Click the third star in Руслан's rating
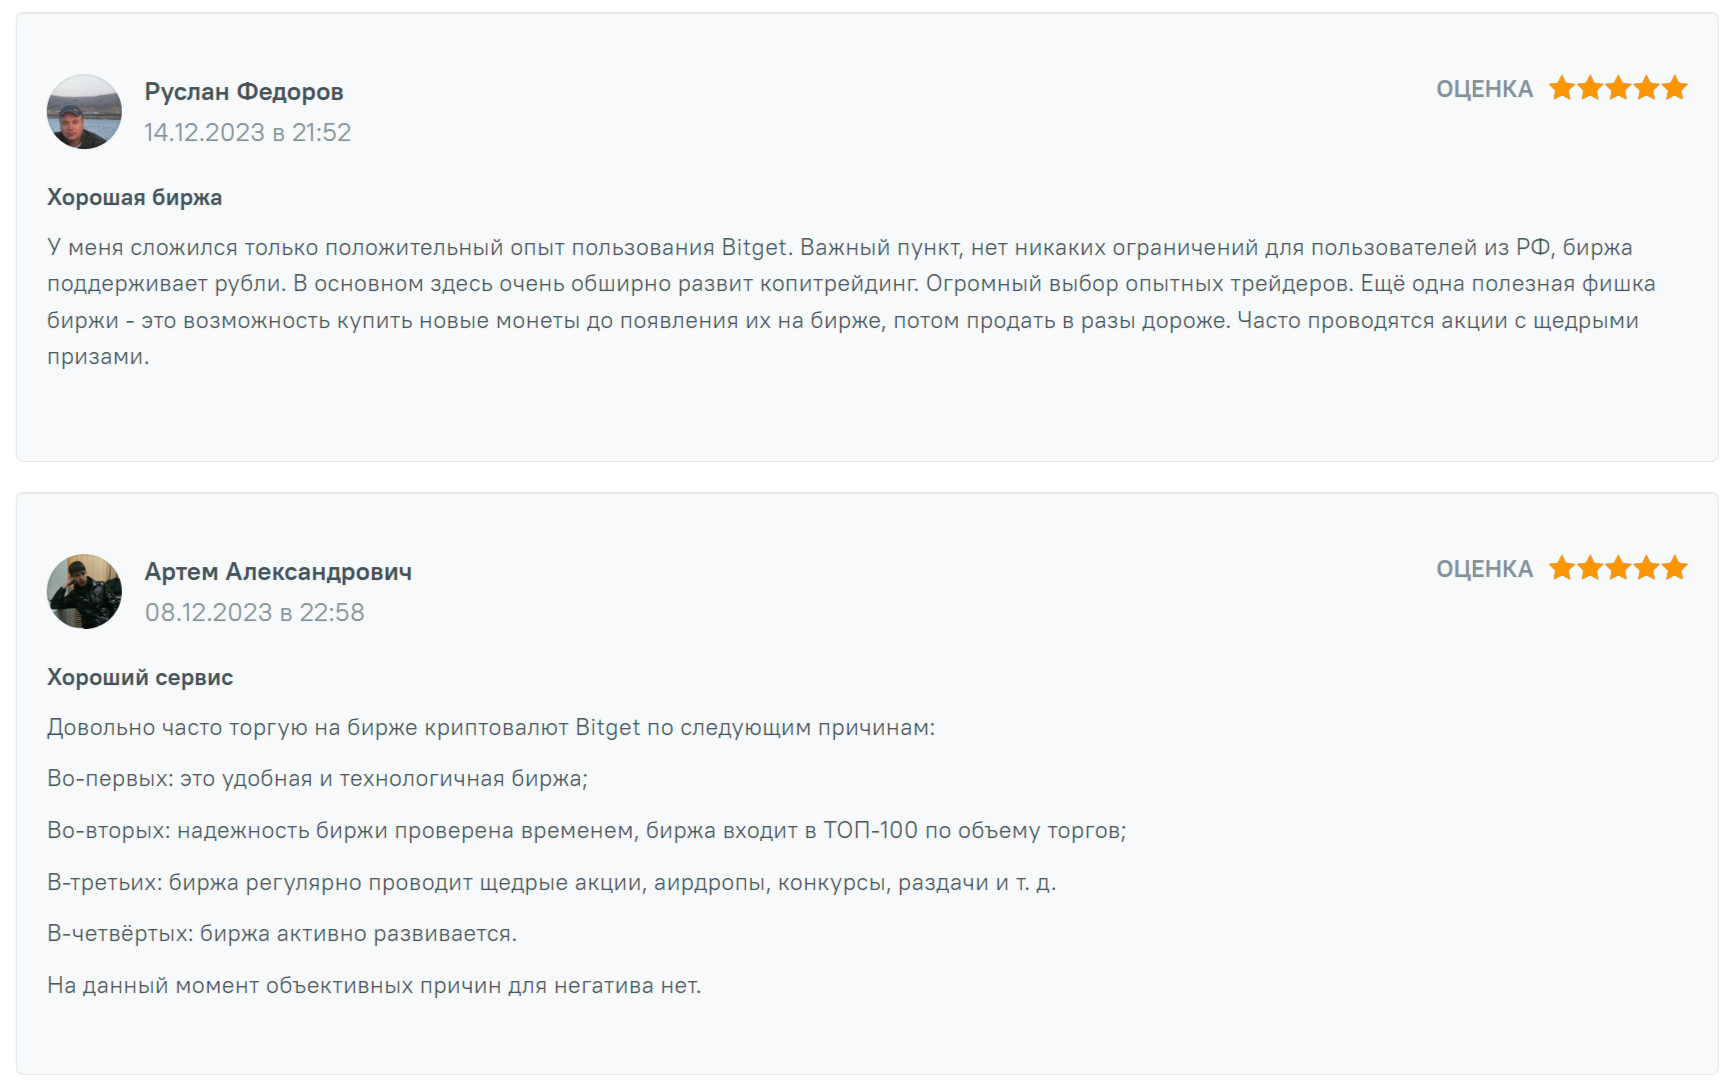 coord(1618,89)
